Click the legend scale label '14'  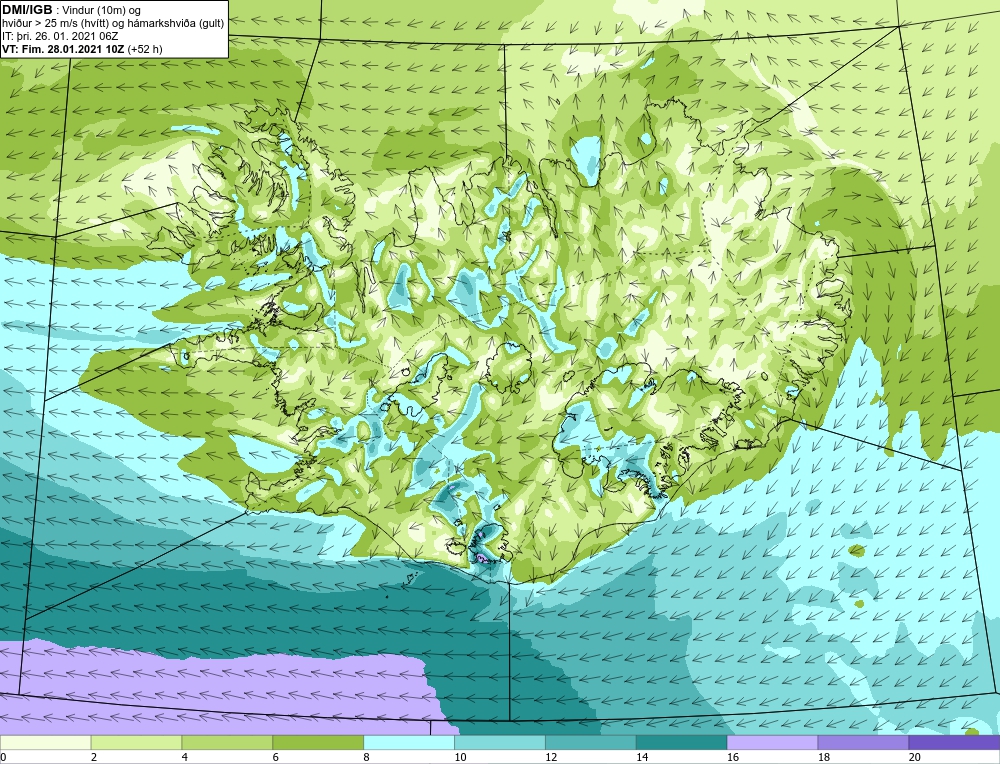(x=641, y=757)
